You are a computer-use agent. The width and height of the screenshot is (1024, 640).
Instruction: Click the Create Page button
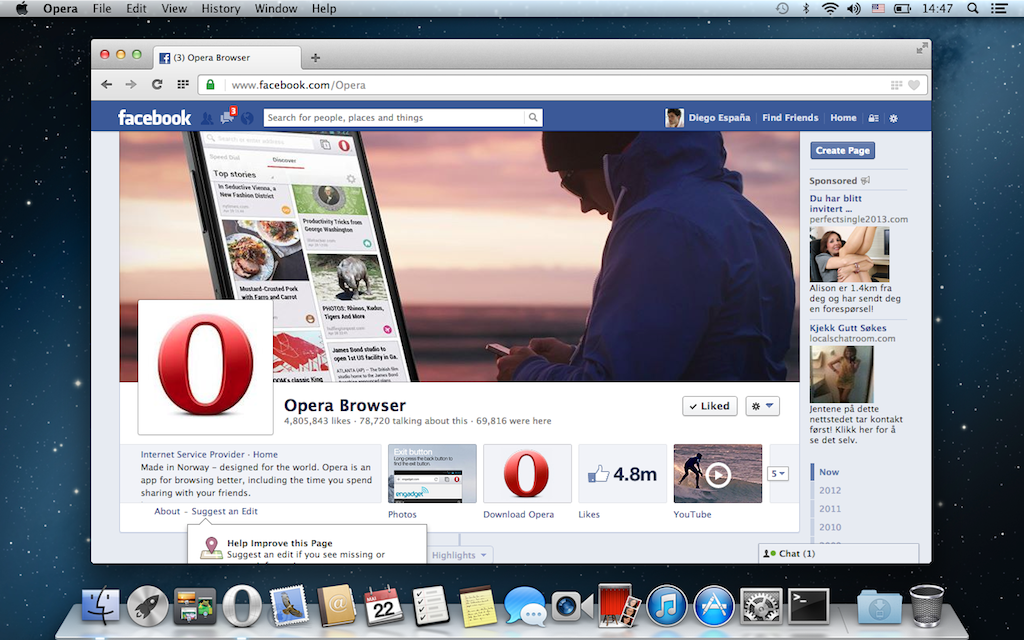pyautogui.click(x=843, y=150)
